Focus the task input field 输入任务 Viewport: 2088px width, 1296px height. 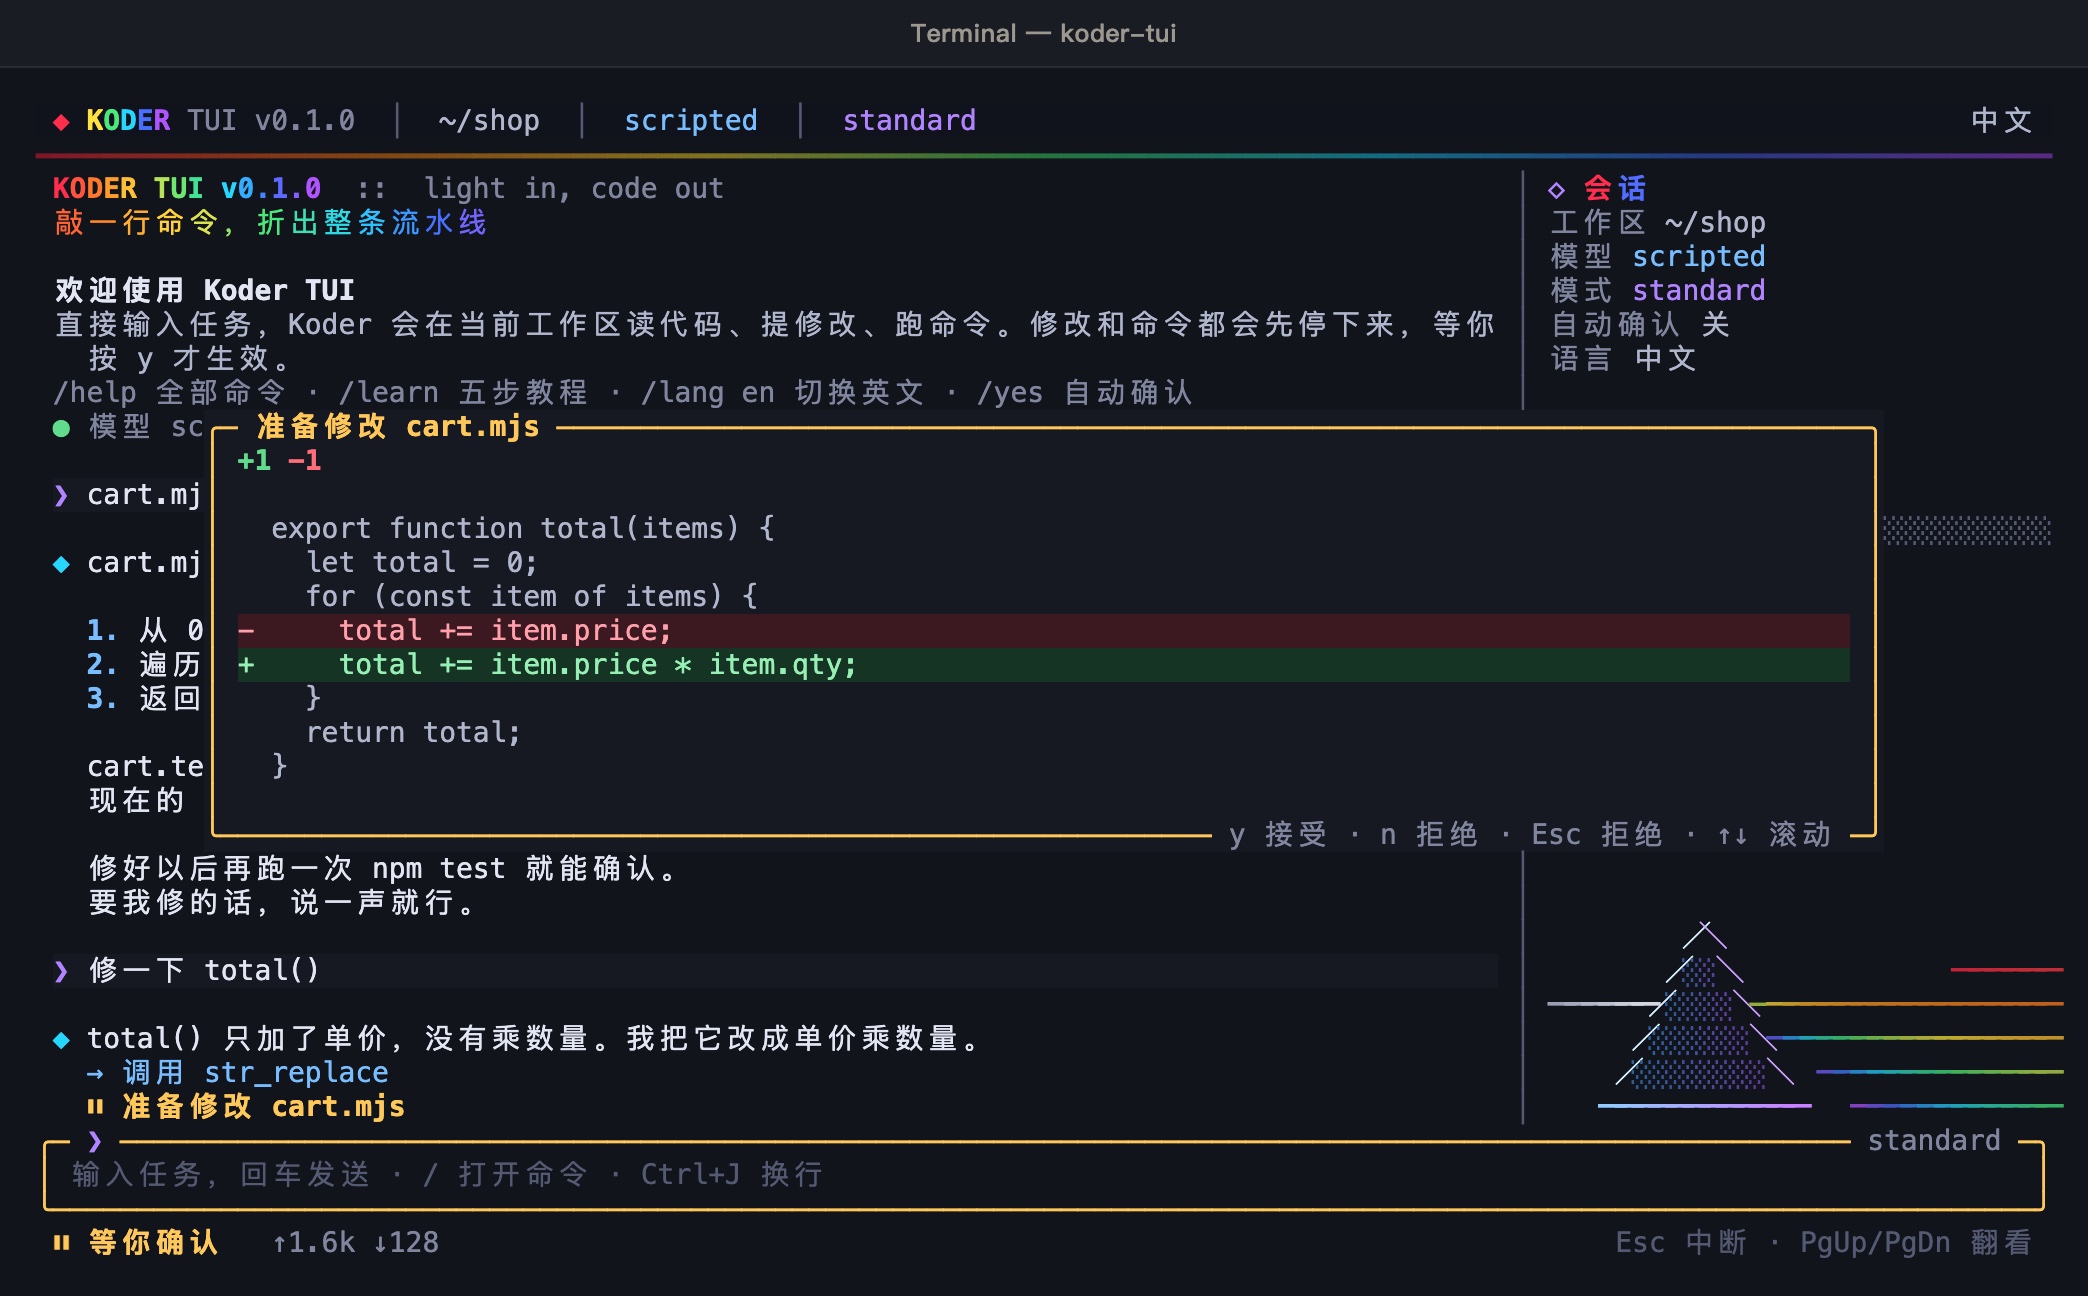point(1044,1175)
